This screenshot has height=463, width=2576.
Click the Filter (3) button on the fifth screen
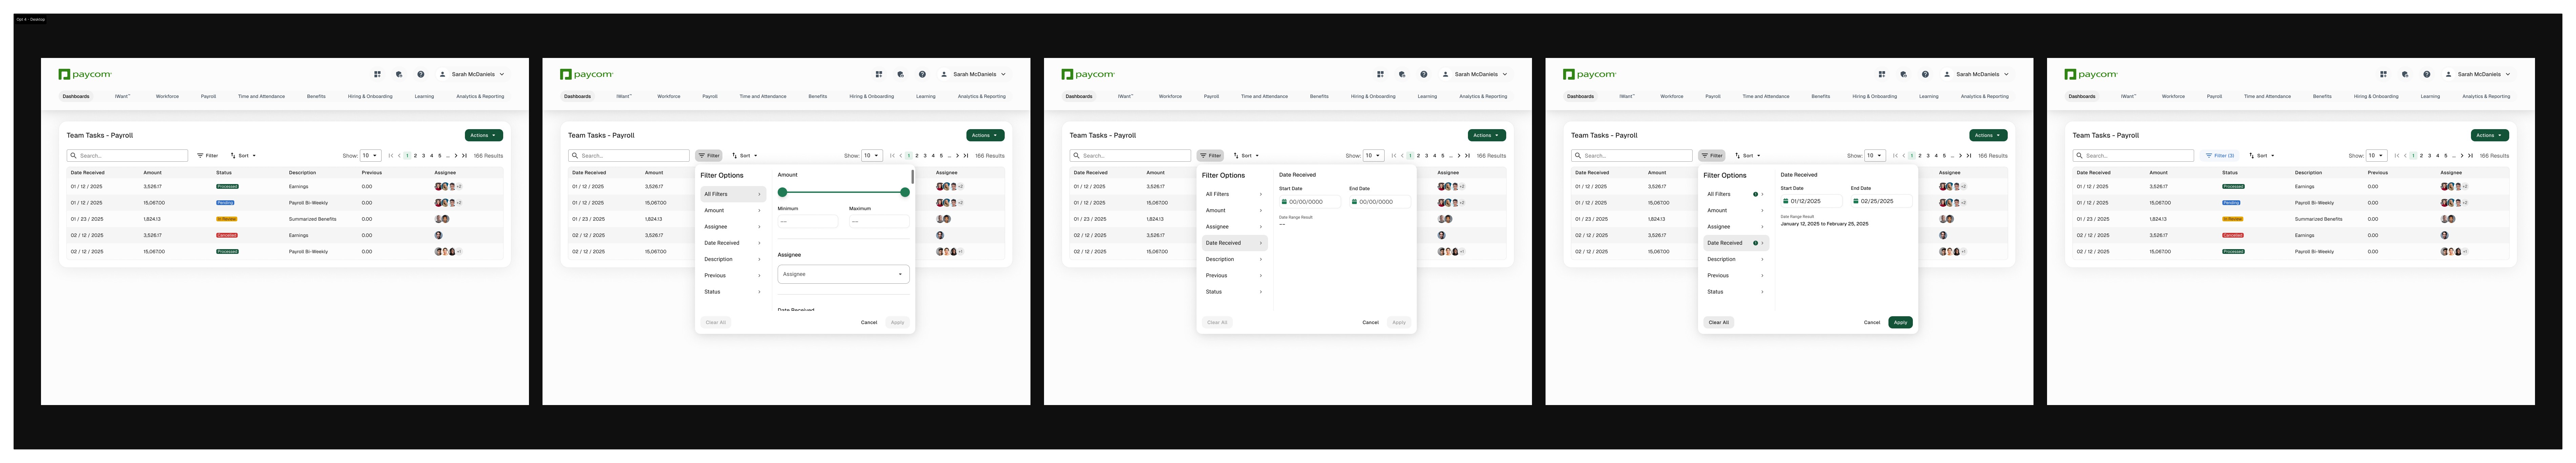click(x=2220, y=156)
